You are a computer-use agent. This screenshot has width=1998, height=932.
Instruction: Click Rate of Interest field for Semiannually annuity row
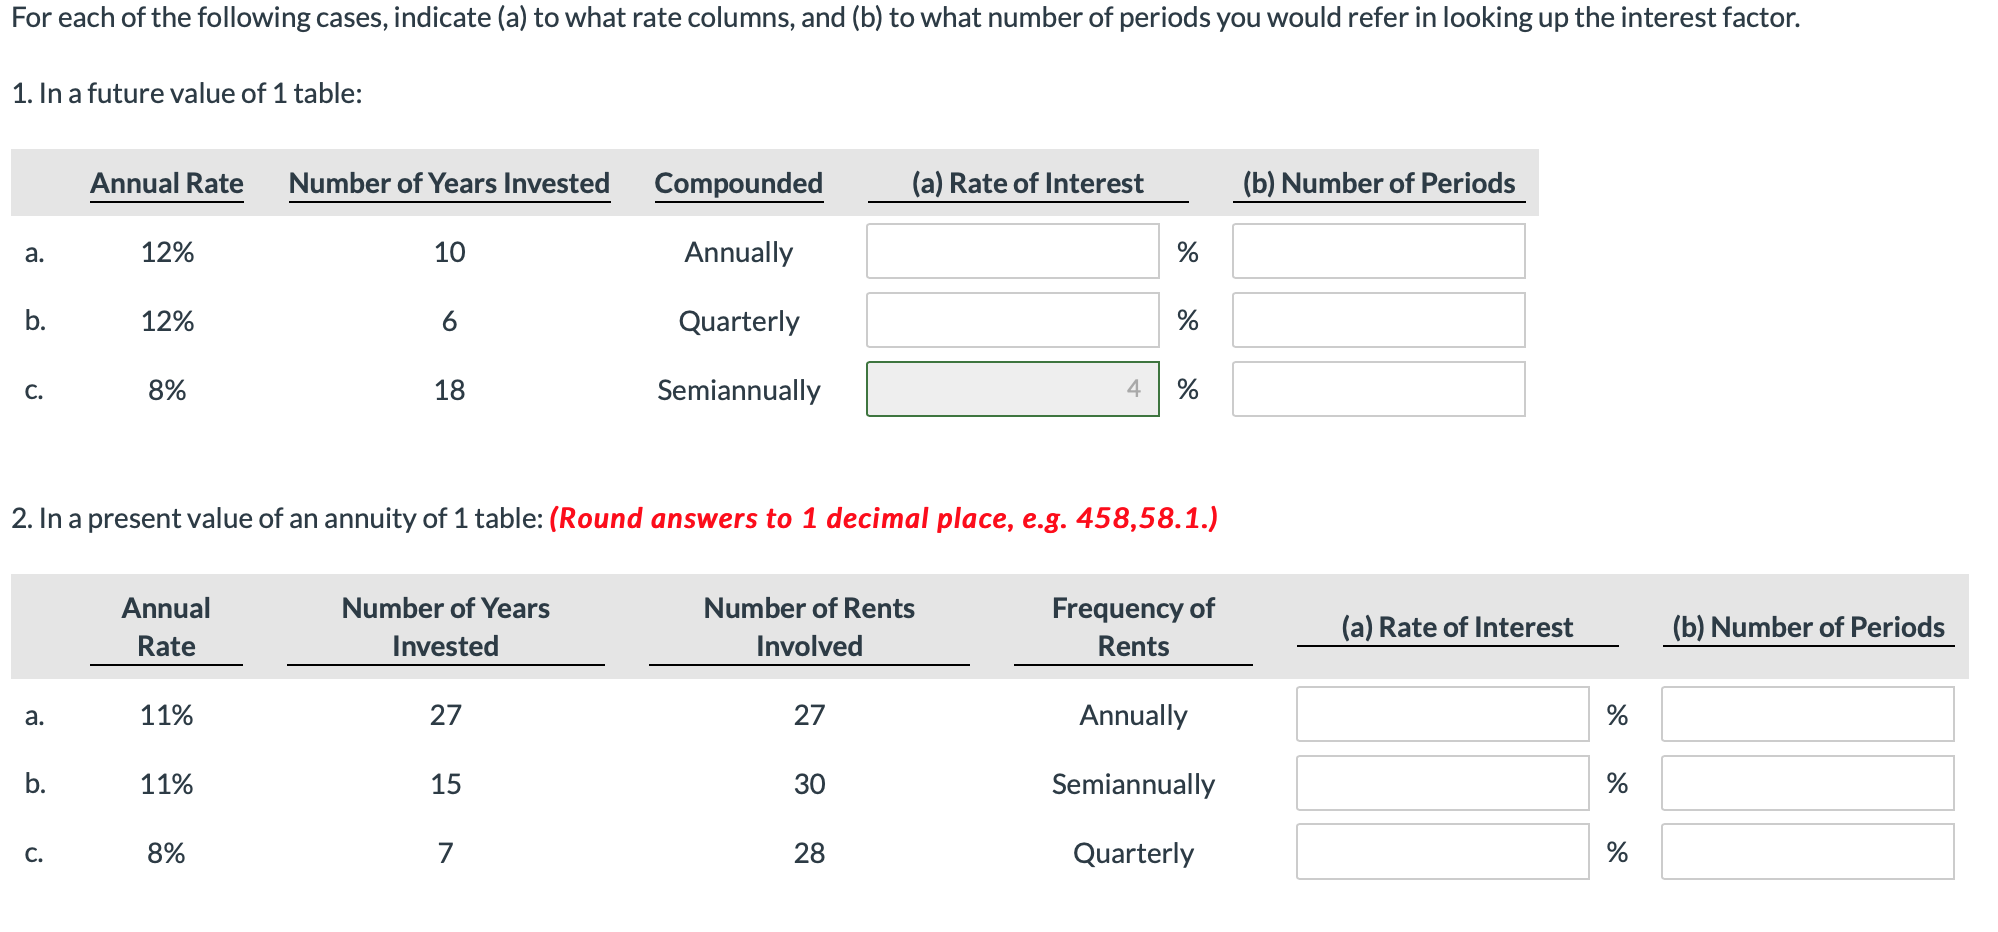coord(1442,783)
